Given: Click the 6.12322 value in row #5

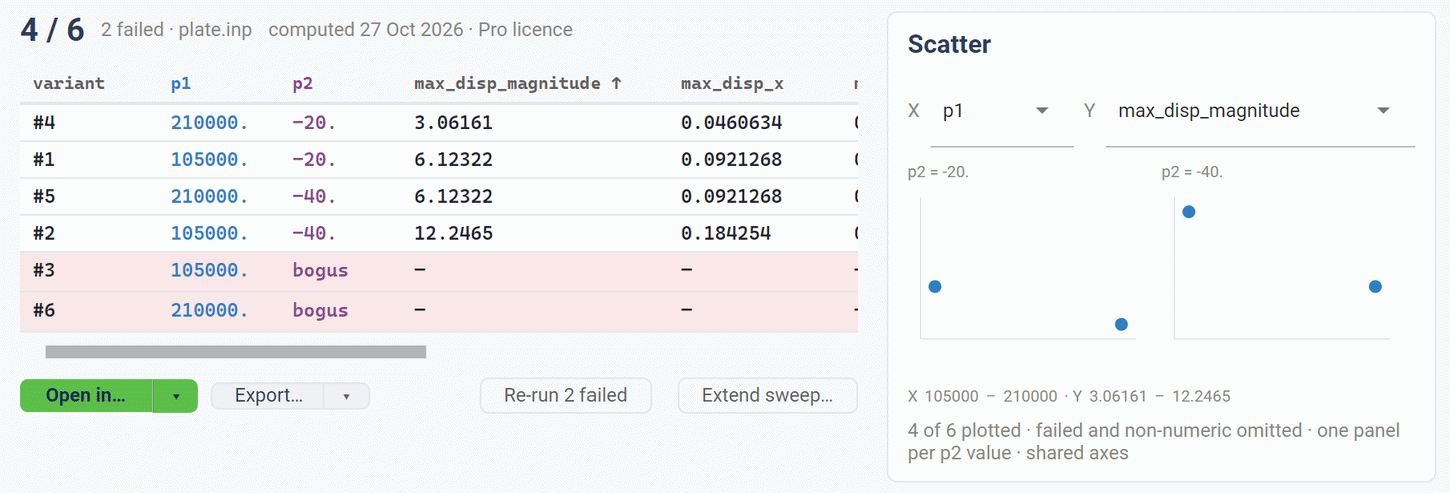Looking at the screenshot, I should [x=453, y=197].
